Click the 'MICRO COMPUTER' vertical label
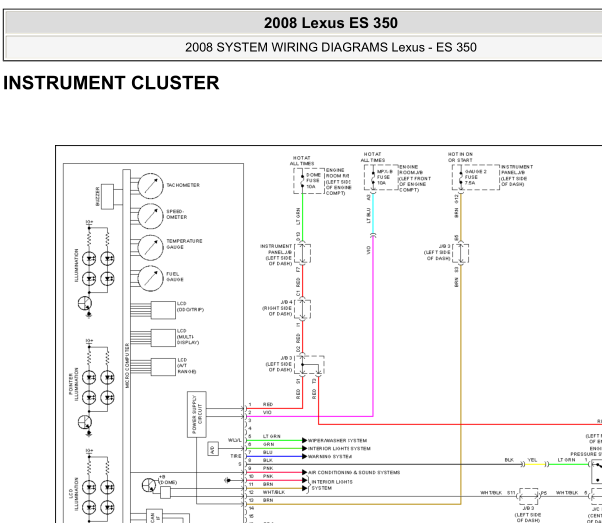 127,365
